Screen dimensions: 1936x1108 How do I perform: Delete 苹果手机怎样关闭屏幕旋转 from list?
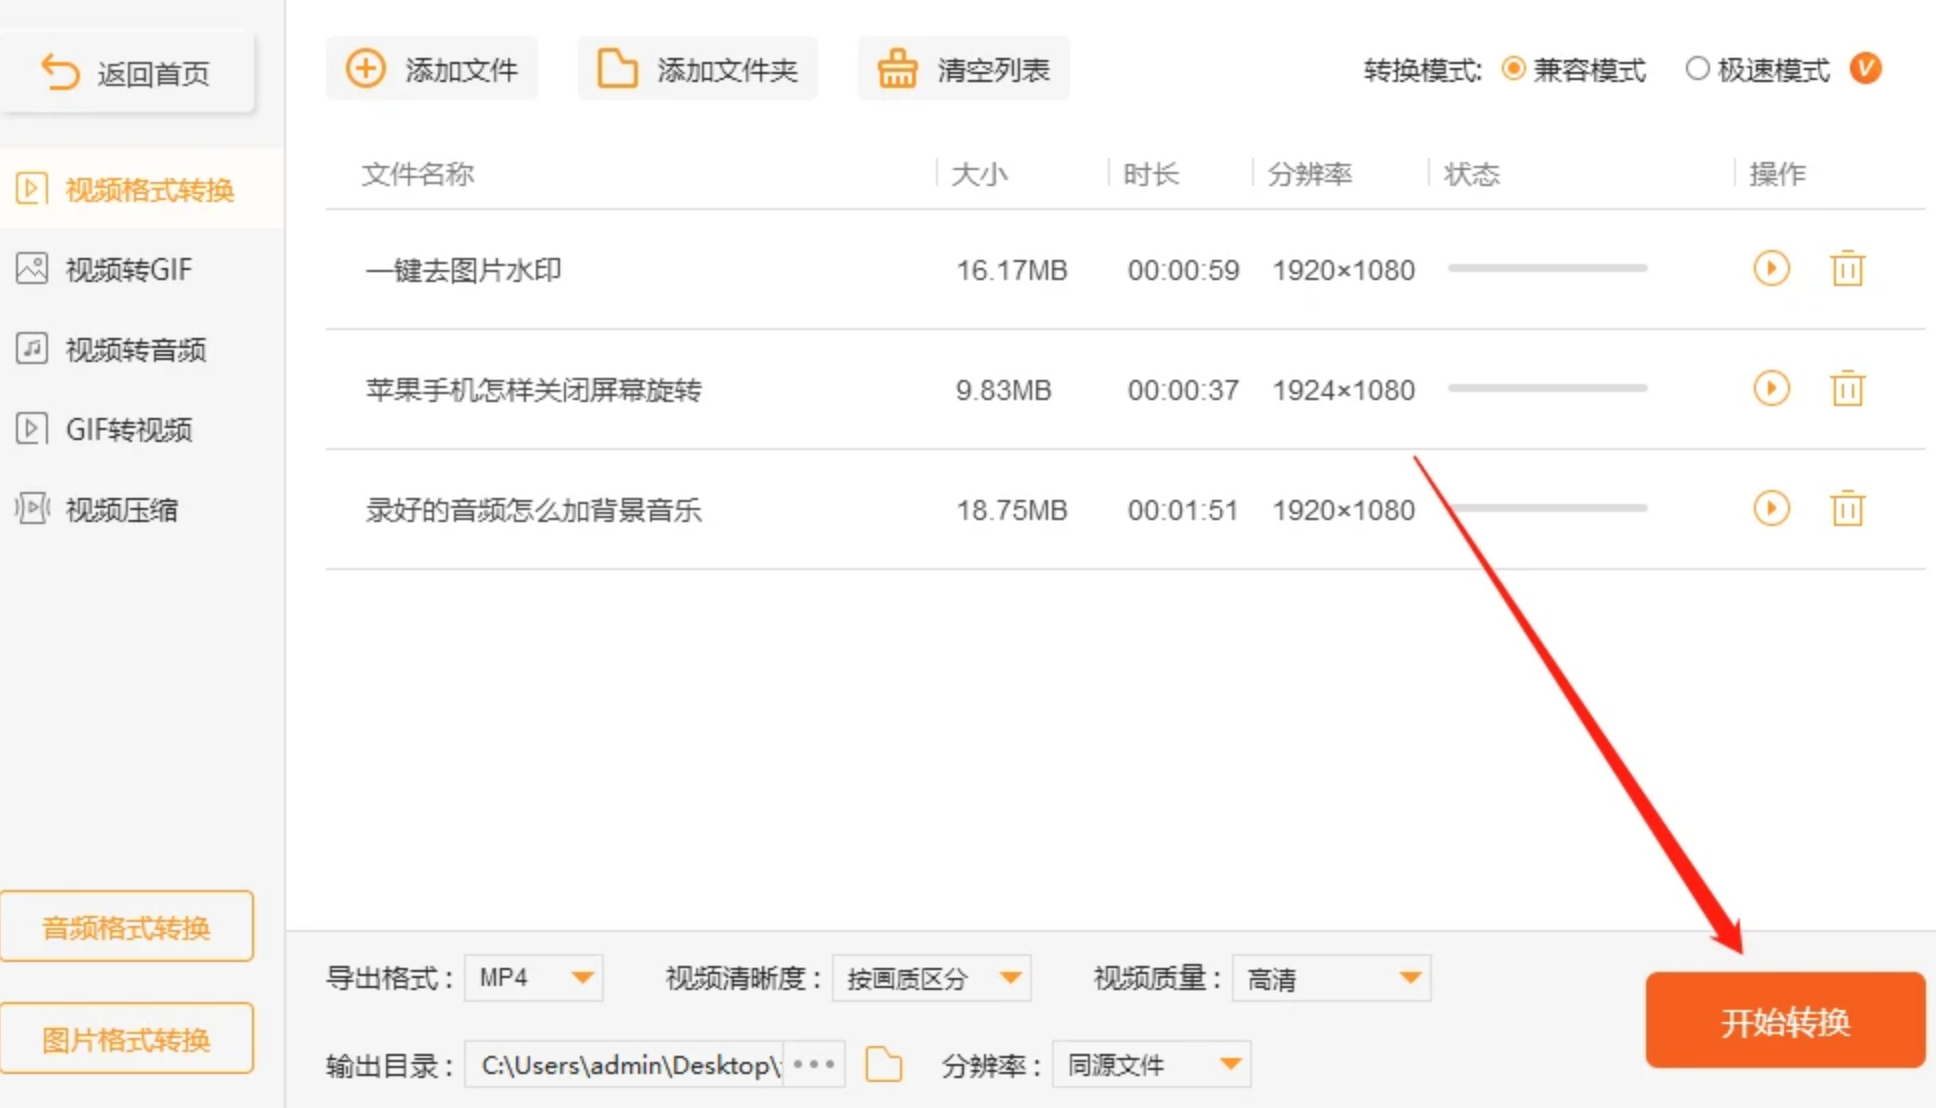coord(1847,389)
